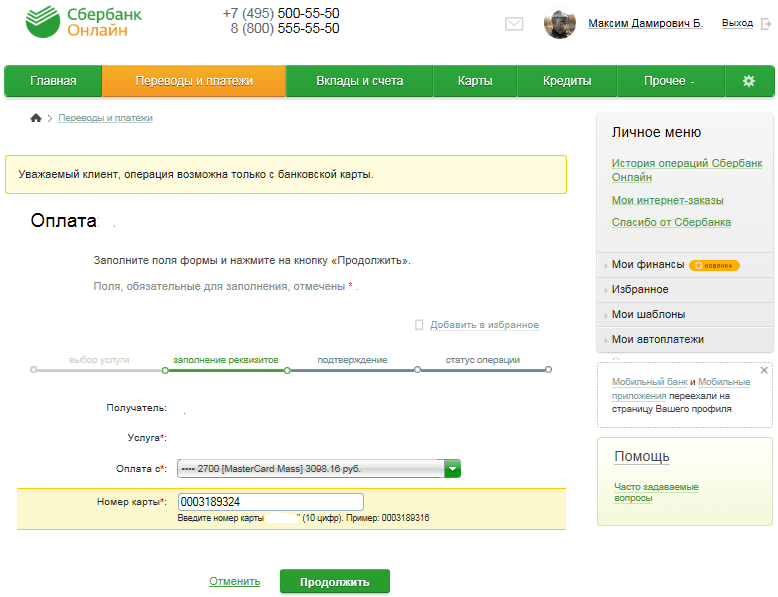Open Мои интернет-заказы link
Viewport: 778px width, 597px height.
tap(667, 200)
